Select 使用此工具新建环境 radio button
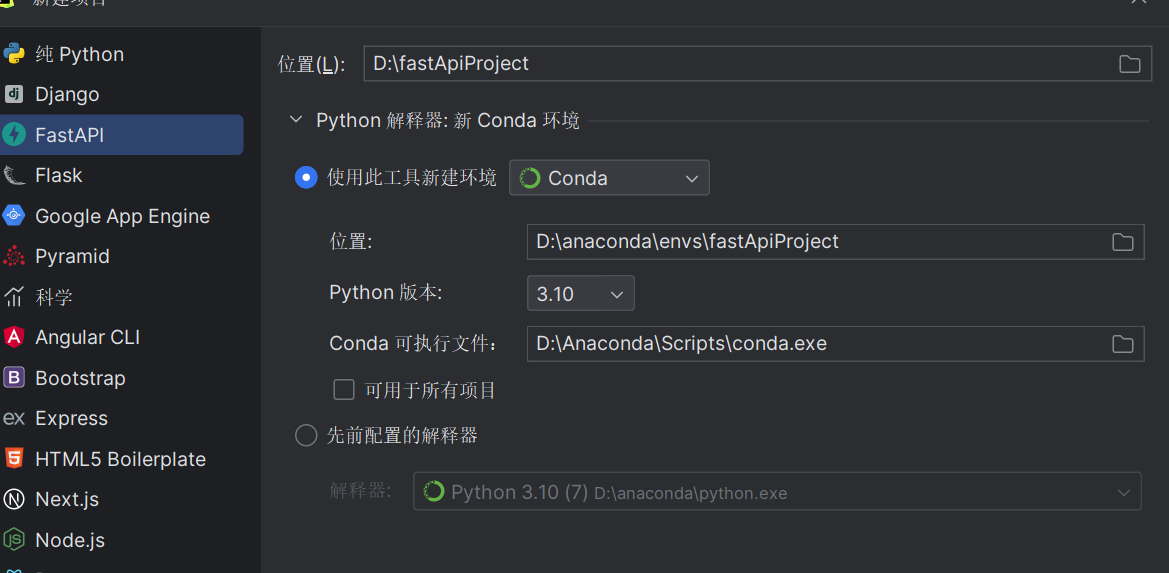1169x573 pixels. click(x=306, y=178)
